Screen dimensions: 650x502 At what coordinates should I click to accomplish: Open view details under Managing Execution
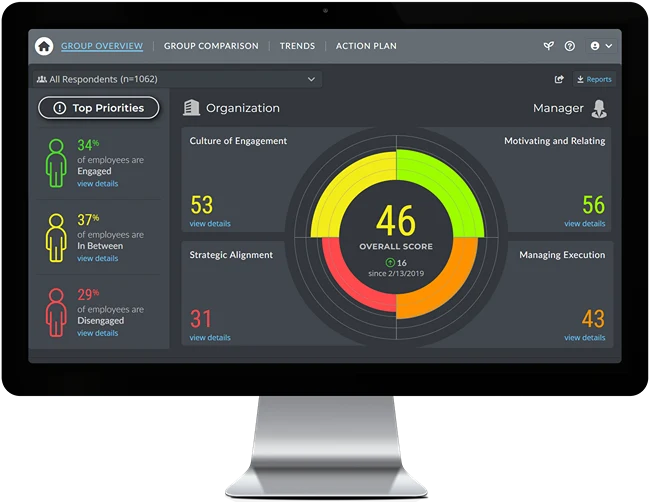[x=584, y=338]
